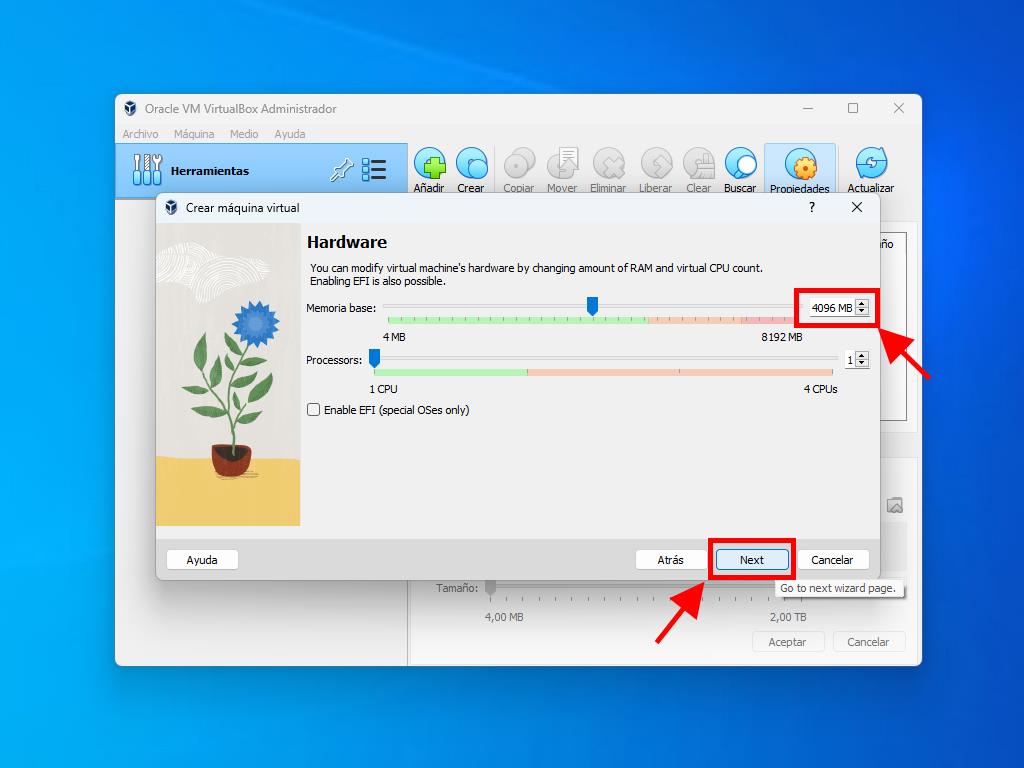Click the Actualizar refresh icon
The image size is (1024, 768).
point(871,165)
